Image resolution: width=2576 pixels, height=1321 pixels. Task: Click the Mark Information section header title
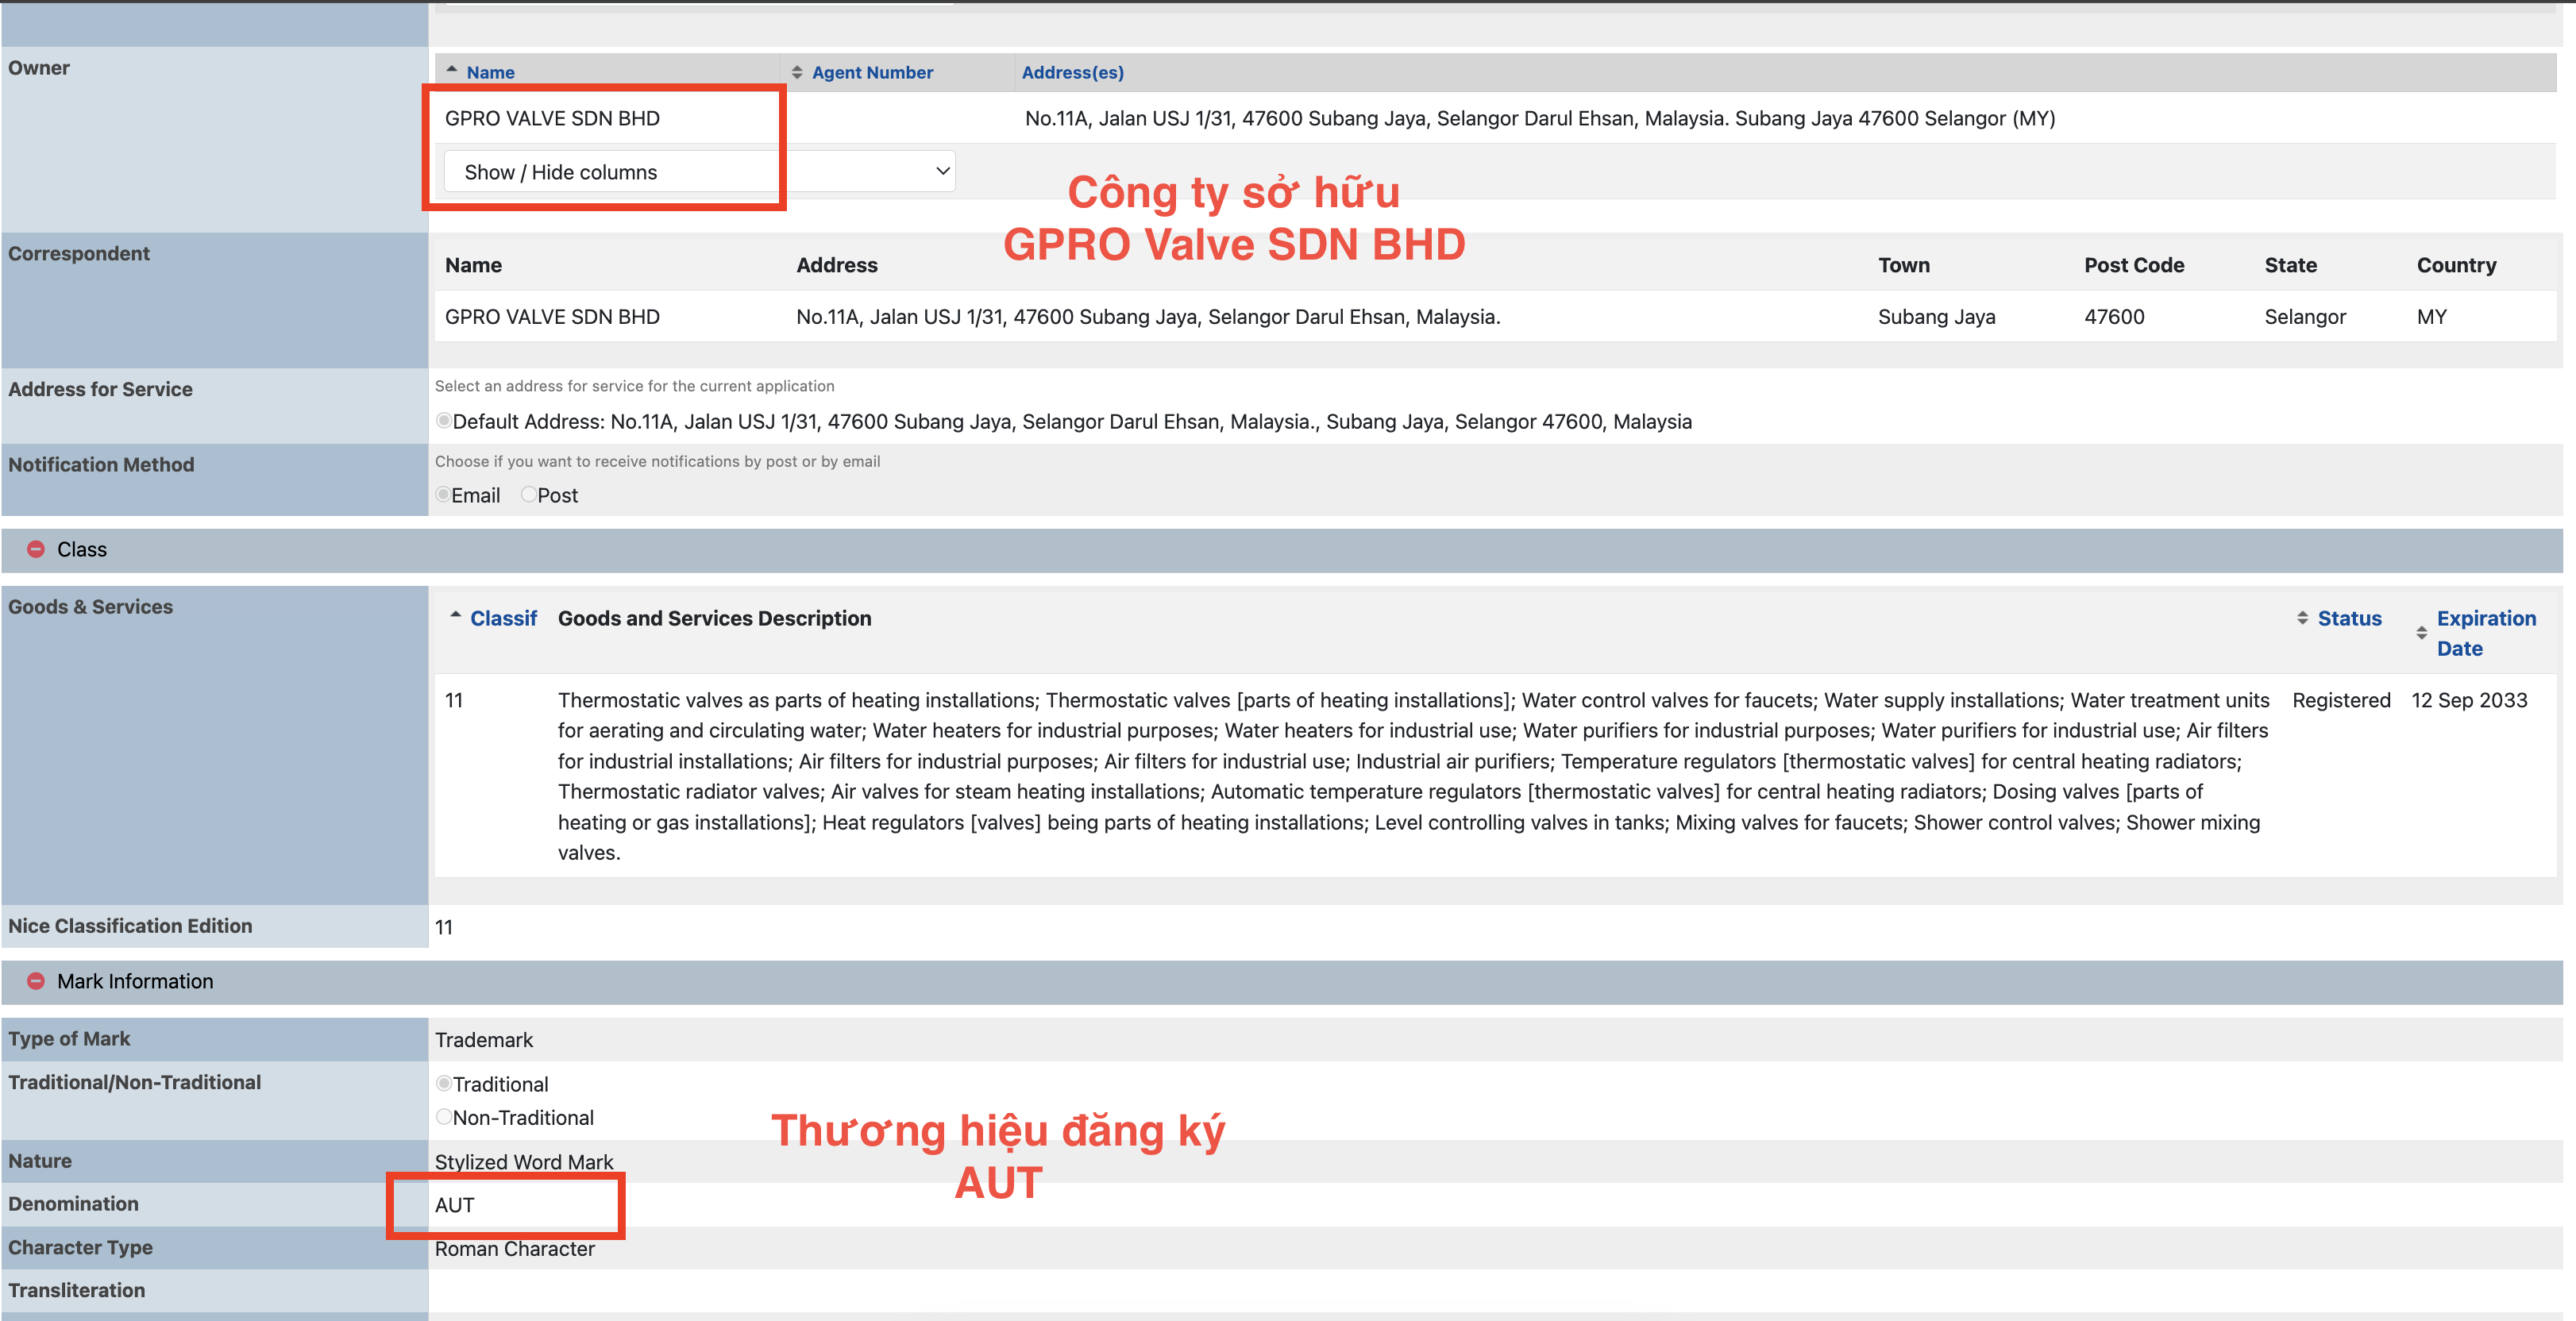click(x=135, y=981)
